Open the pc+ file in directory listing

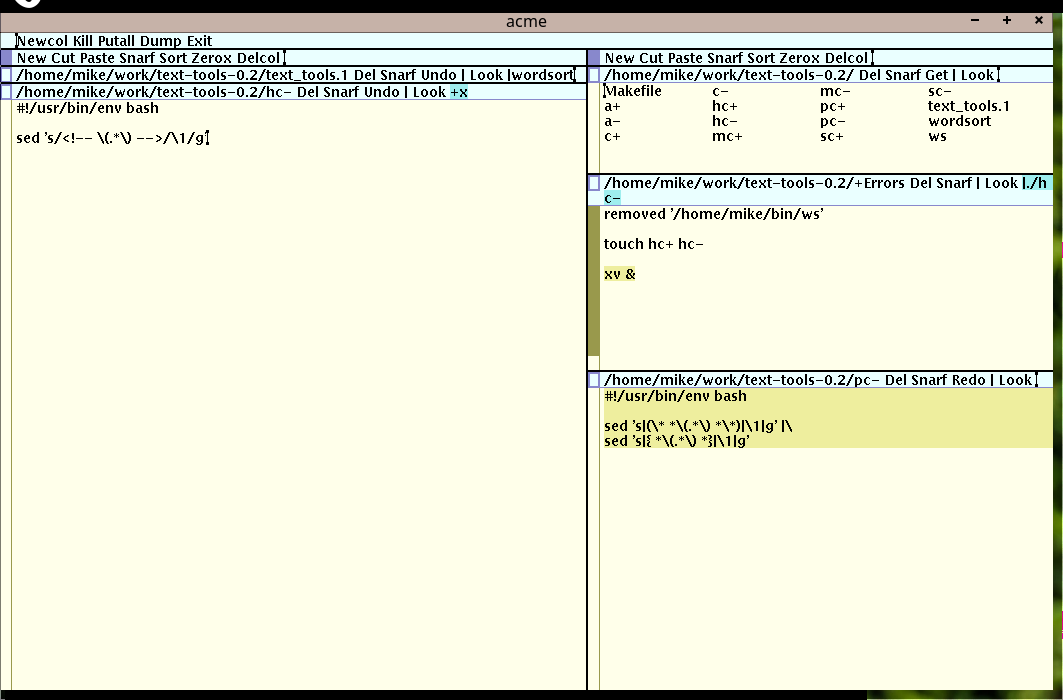point(833,106)
